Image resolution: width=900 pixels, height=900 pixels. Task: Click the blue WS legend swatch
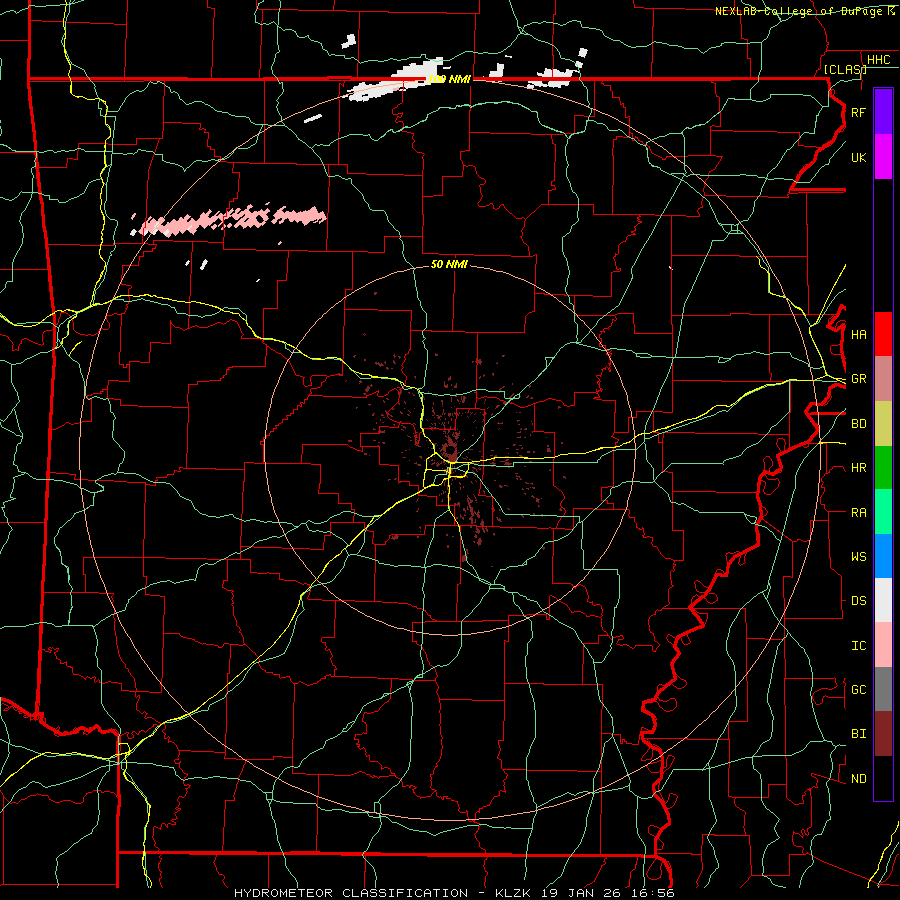[883, 556]
